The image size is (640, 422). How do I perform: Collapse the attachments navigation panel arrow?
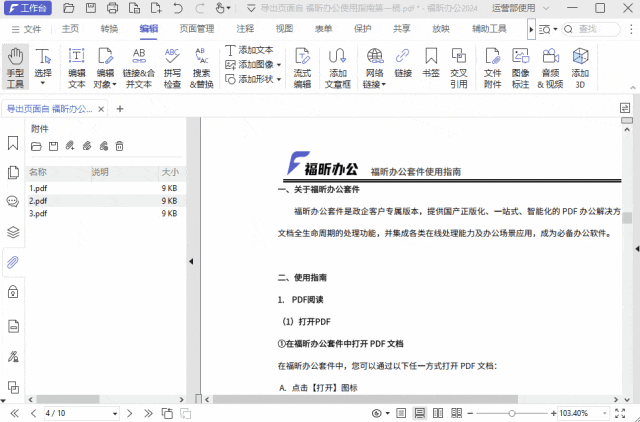[191, 262]
